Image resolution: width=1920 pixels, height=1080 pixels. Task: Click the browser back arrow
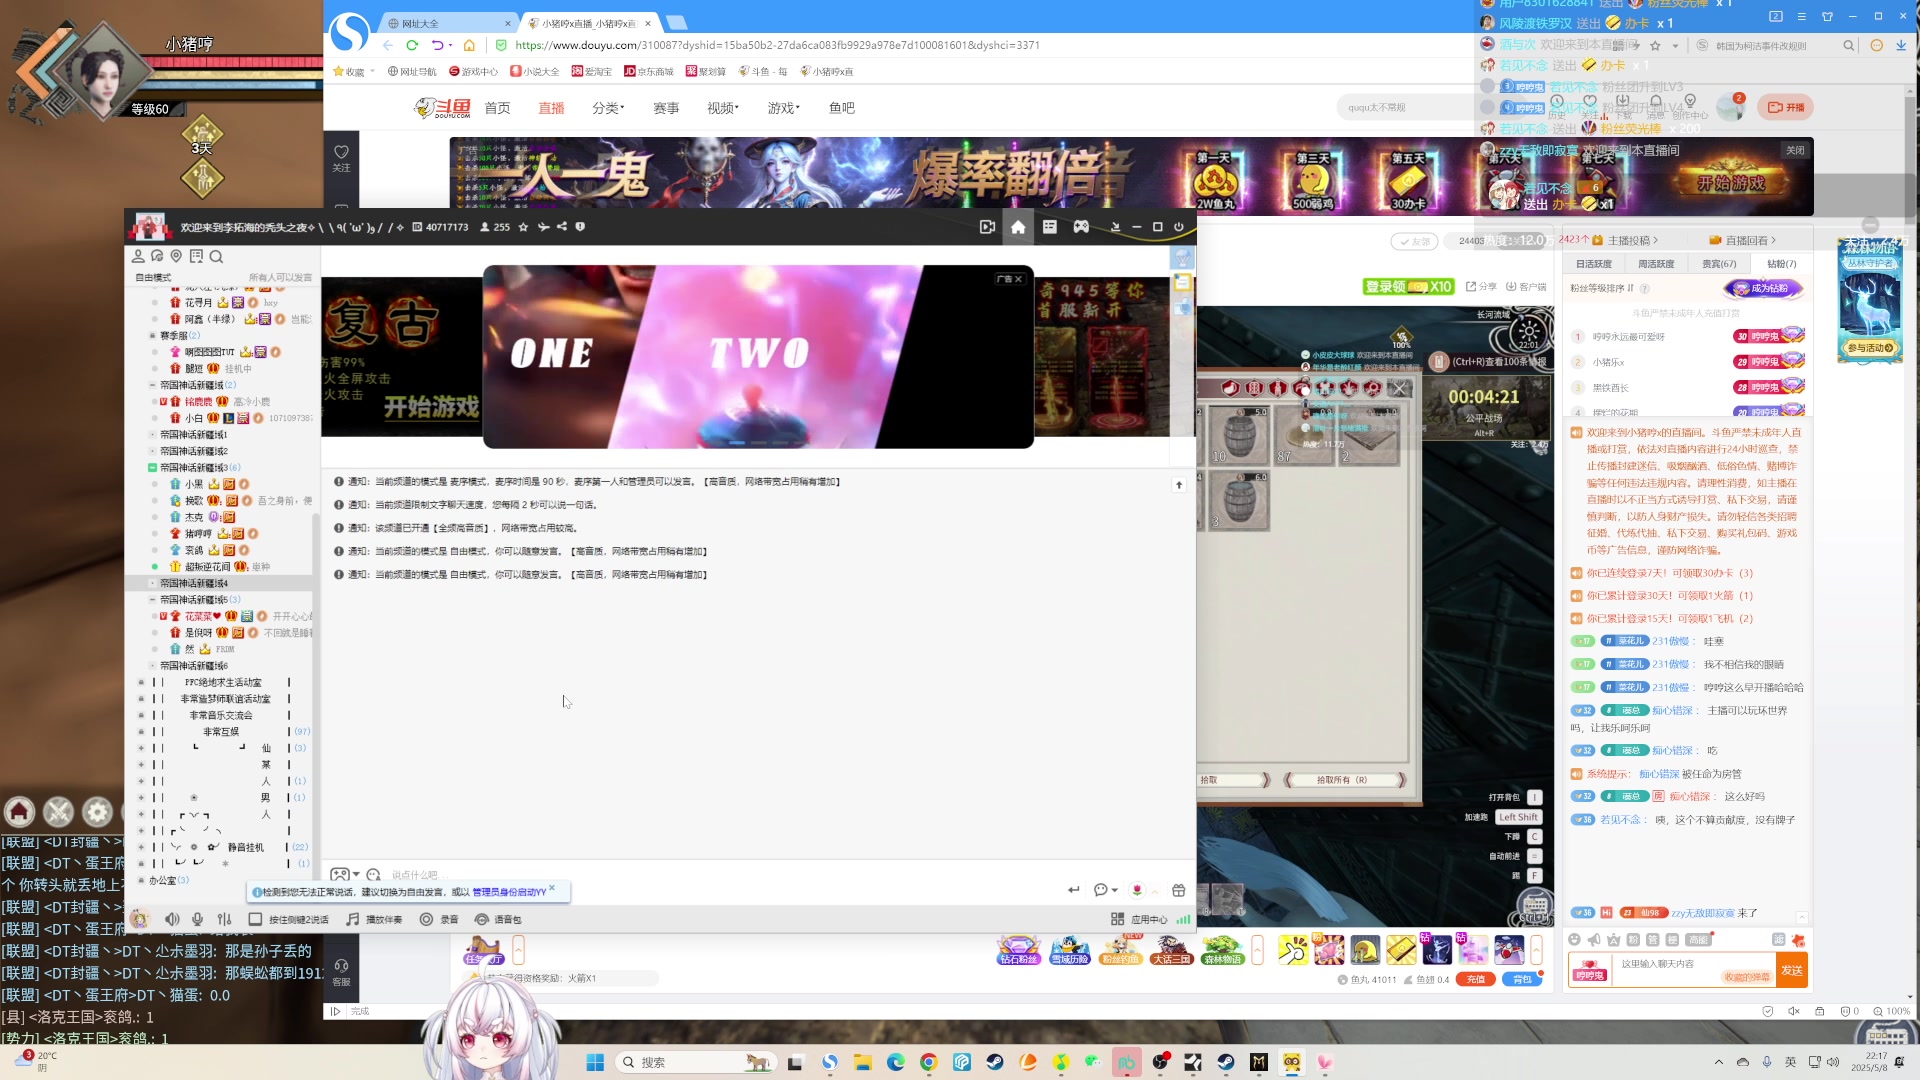387,45
